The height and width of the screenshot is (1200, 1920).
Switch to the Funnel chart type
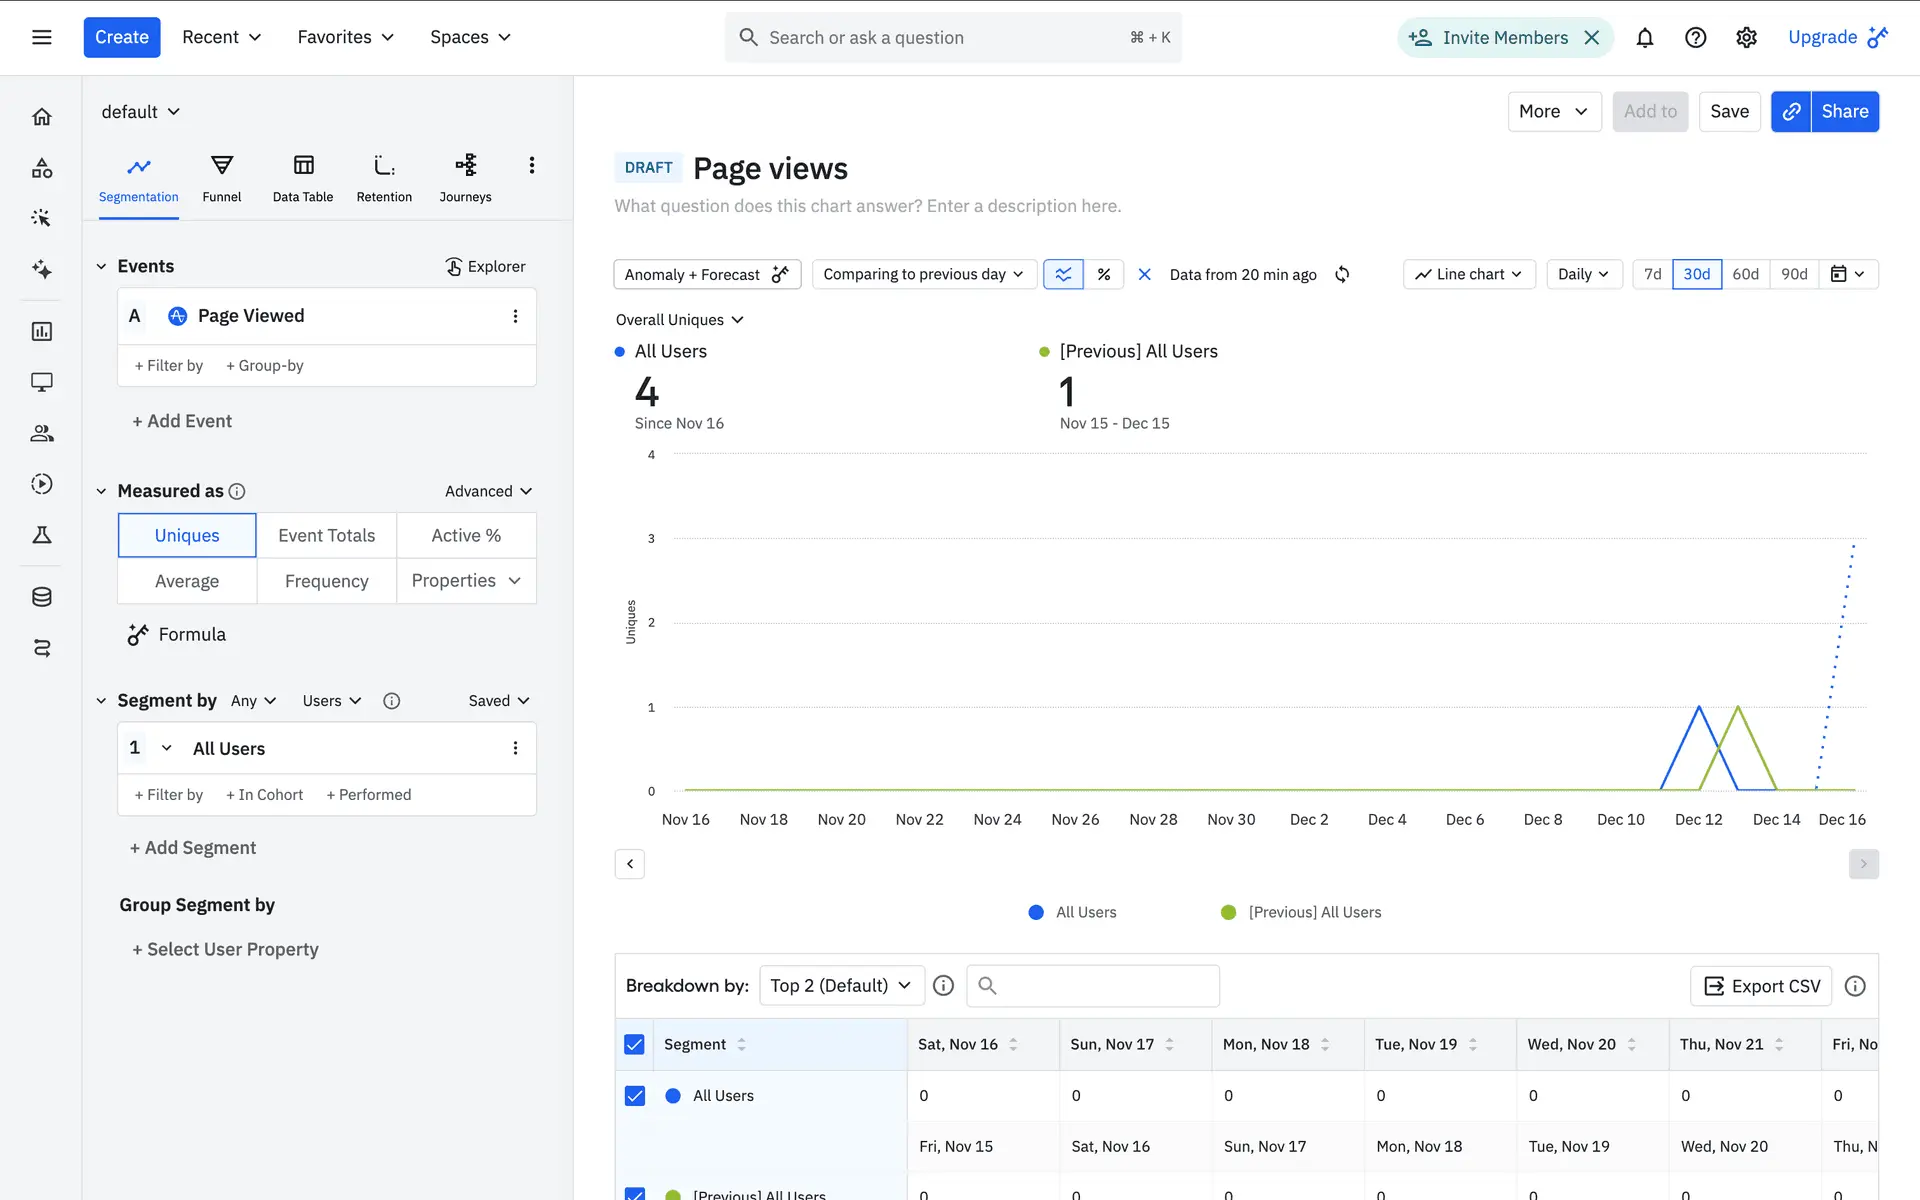click(221, 178)
